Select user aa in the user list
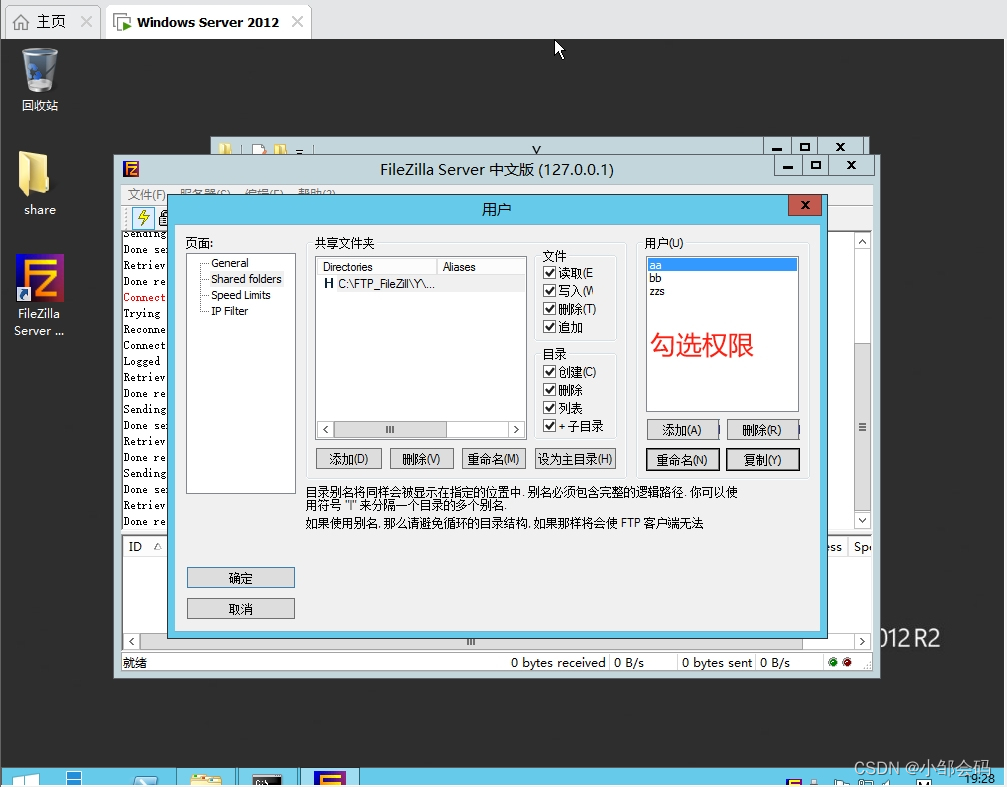 [x=722, y=265]
